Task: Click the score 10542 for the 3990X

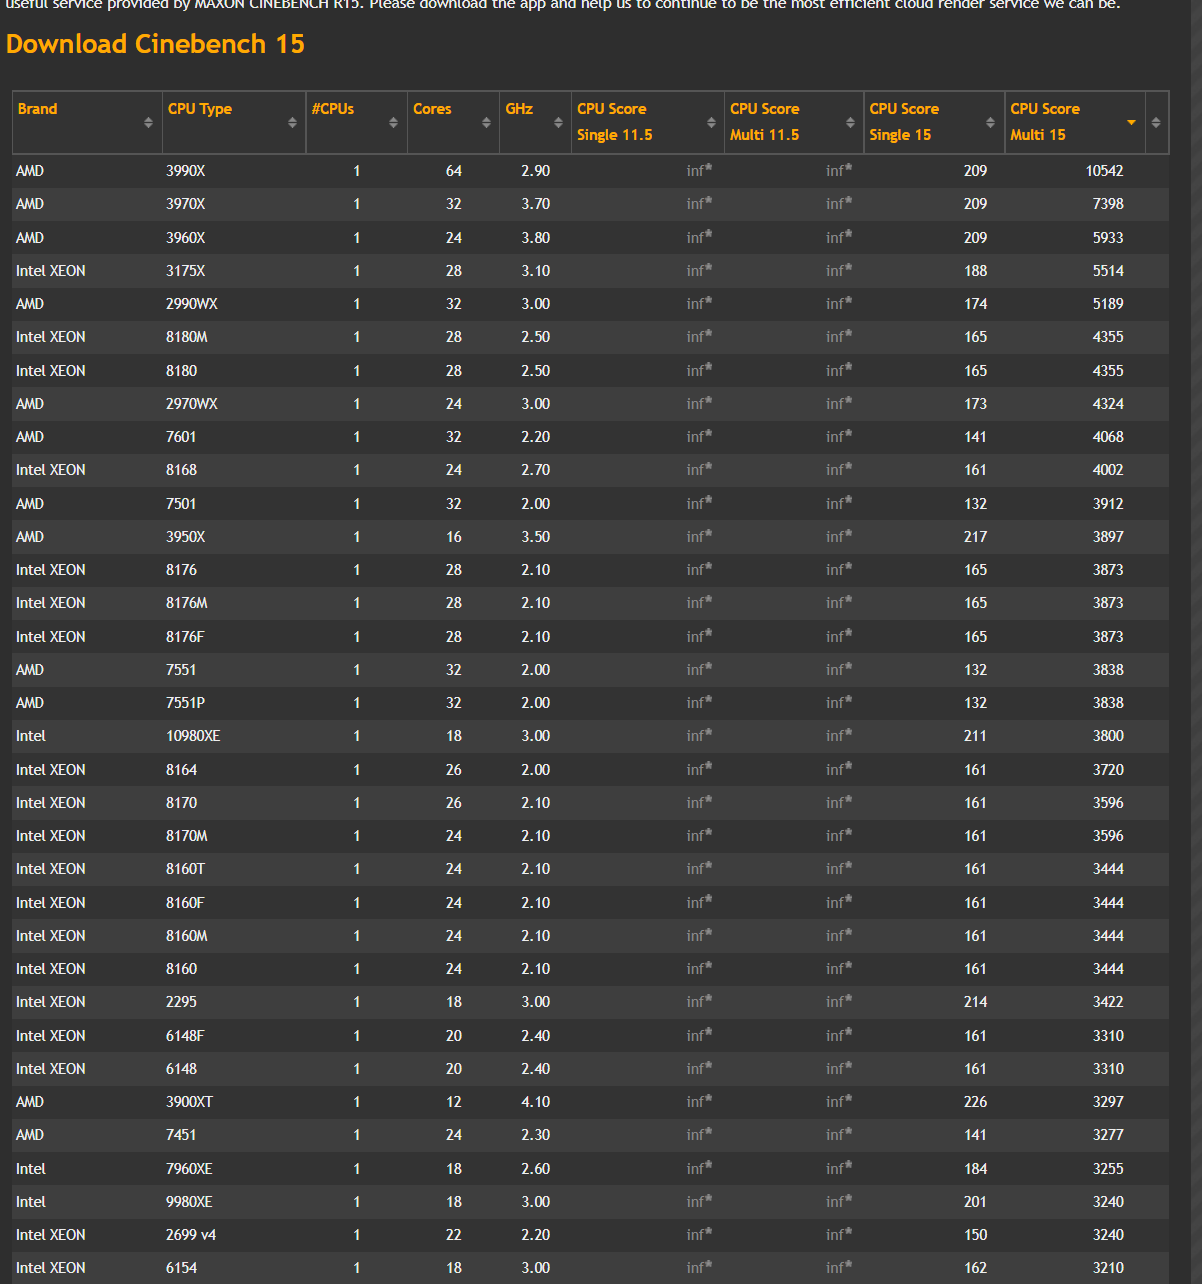Action: pyautogui.click(x=1104, y=170)
